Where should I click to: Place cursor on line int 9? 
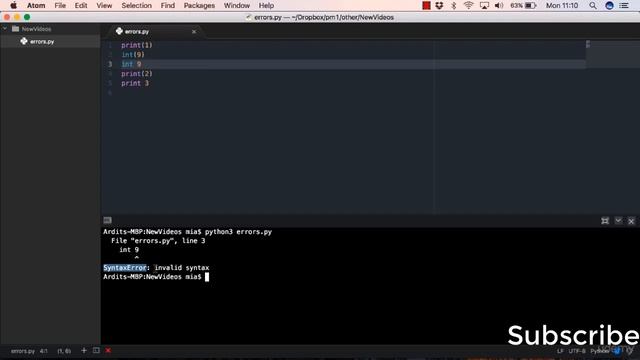[131, 64]
